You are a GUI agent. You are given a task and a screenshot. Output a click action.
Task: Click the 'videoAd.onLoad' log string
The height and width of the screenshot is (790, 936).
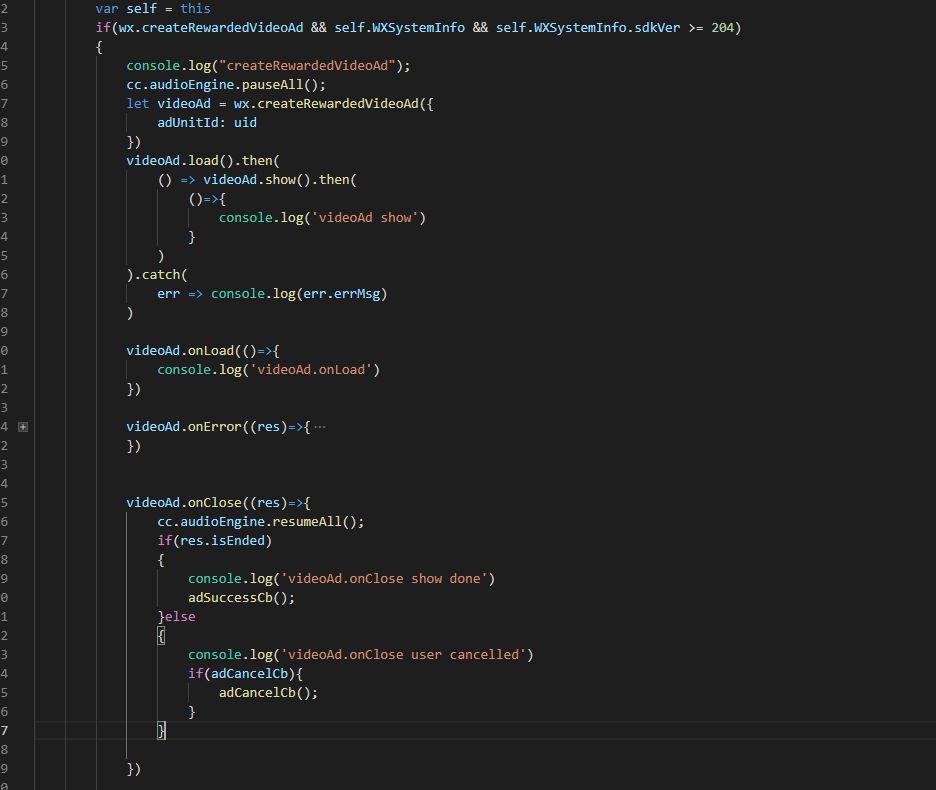pyautogui.click(x=311, y=370)
